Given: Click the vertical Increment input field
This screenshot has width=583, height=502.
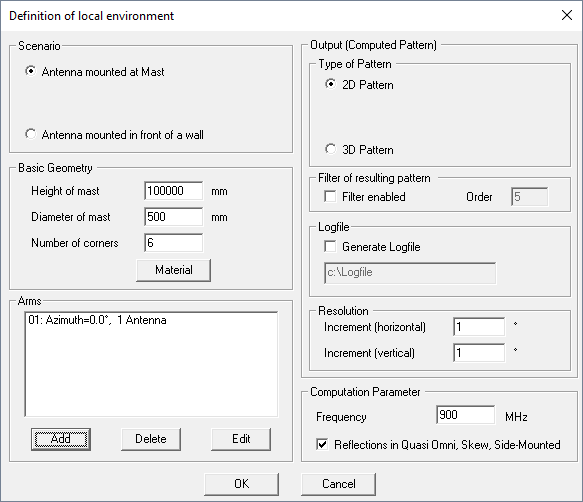Looking at the screenshot, I should pyautogui.click(x=479, y=353).
